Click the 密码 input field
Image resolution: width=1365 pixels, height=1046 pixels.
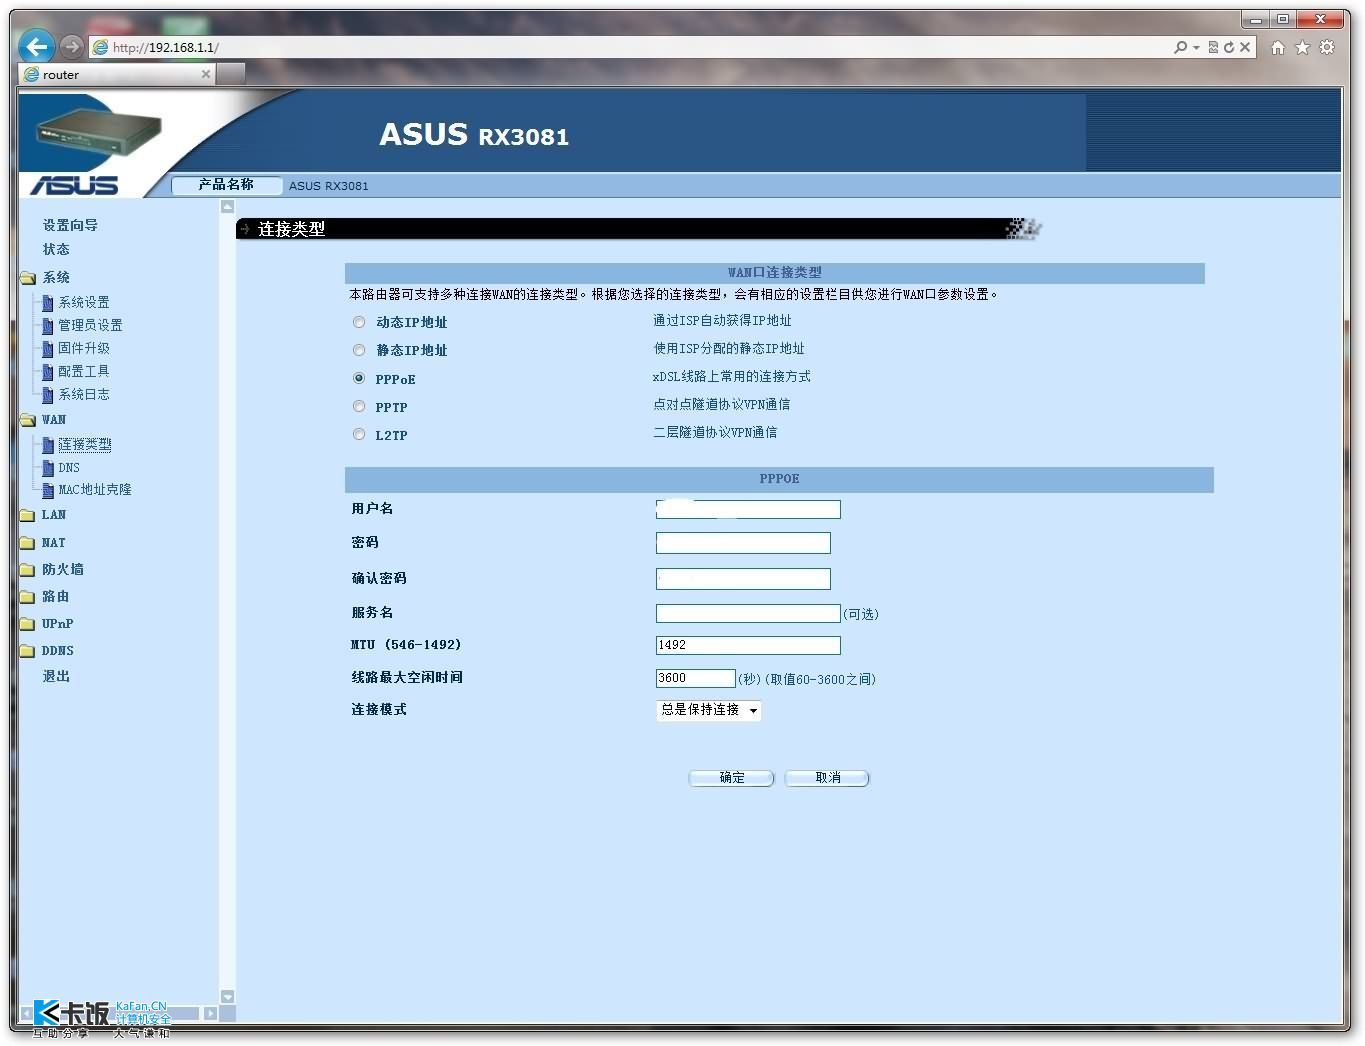coord(743,543)
